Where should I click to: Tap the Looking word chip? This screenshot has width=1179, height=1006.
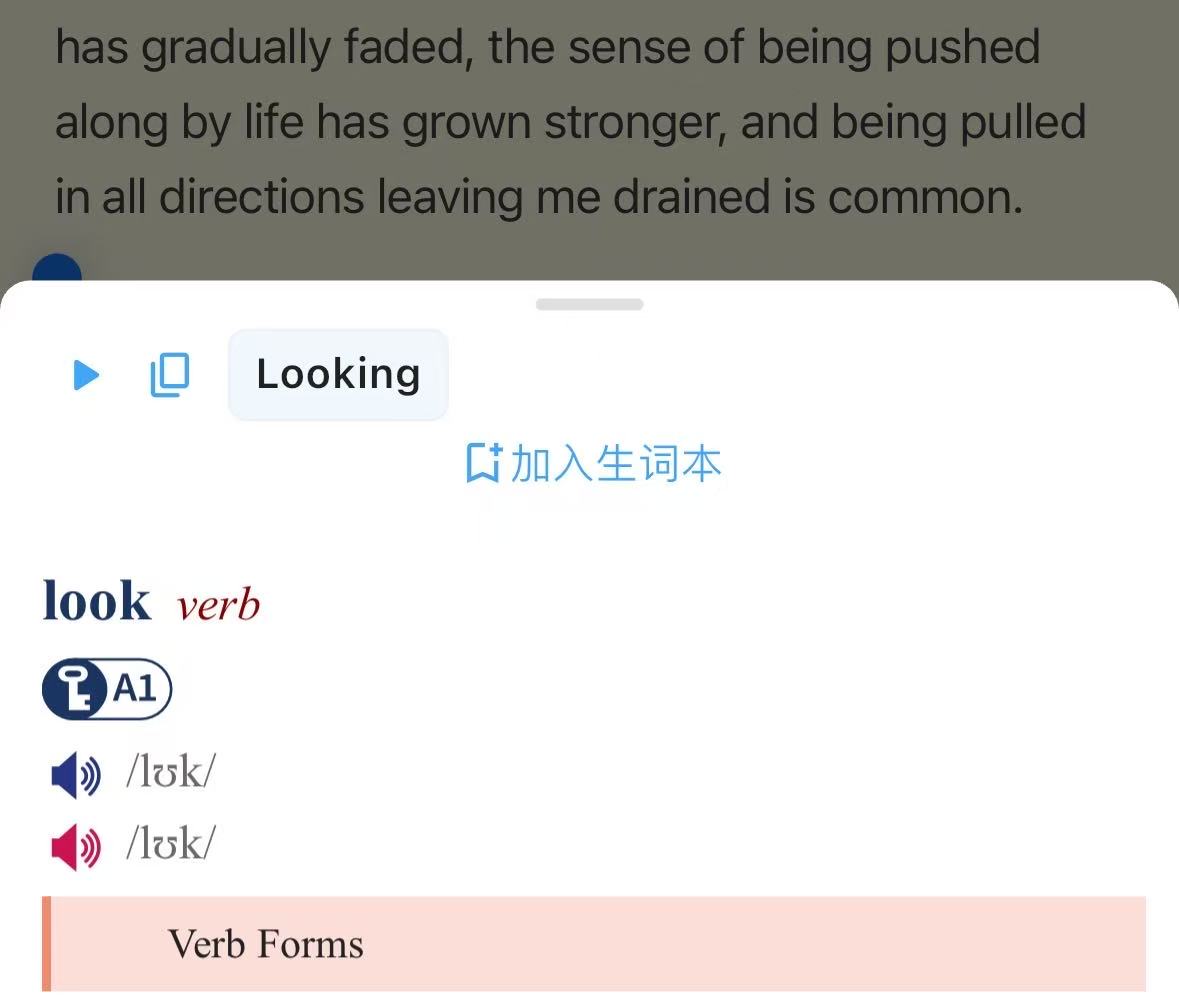click(338, 375)
